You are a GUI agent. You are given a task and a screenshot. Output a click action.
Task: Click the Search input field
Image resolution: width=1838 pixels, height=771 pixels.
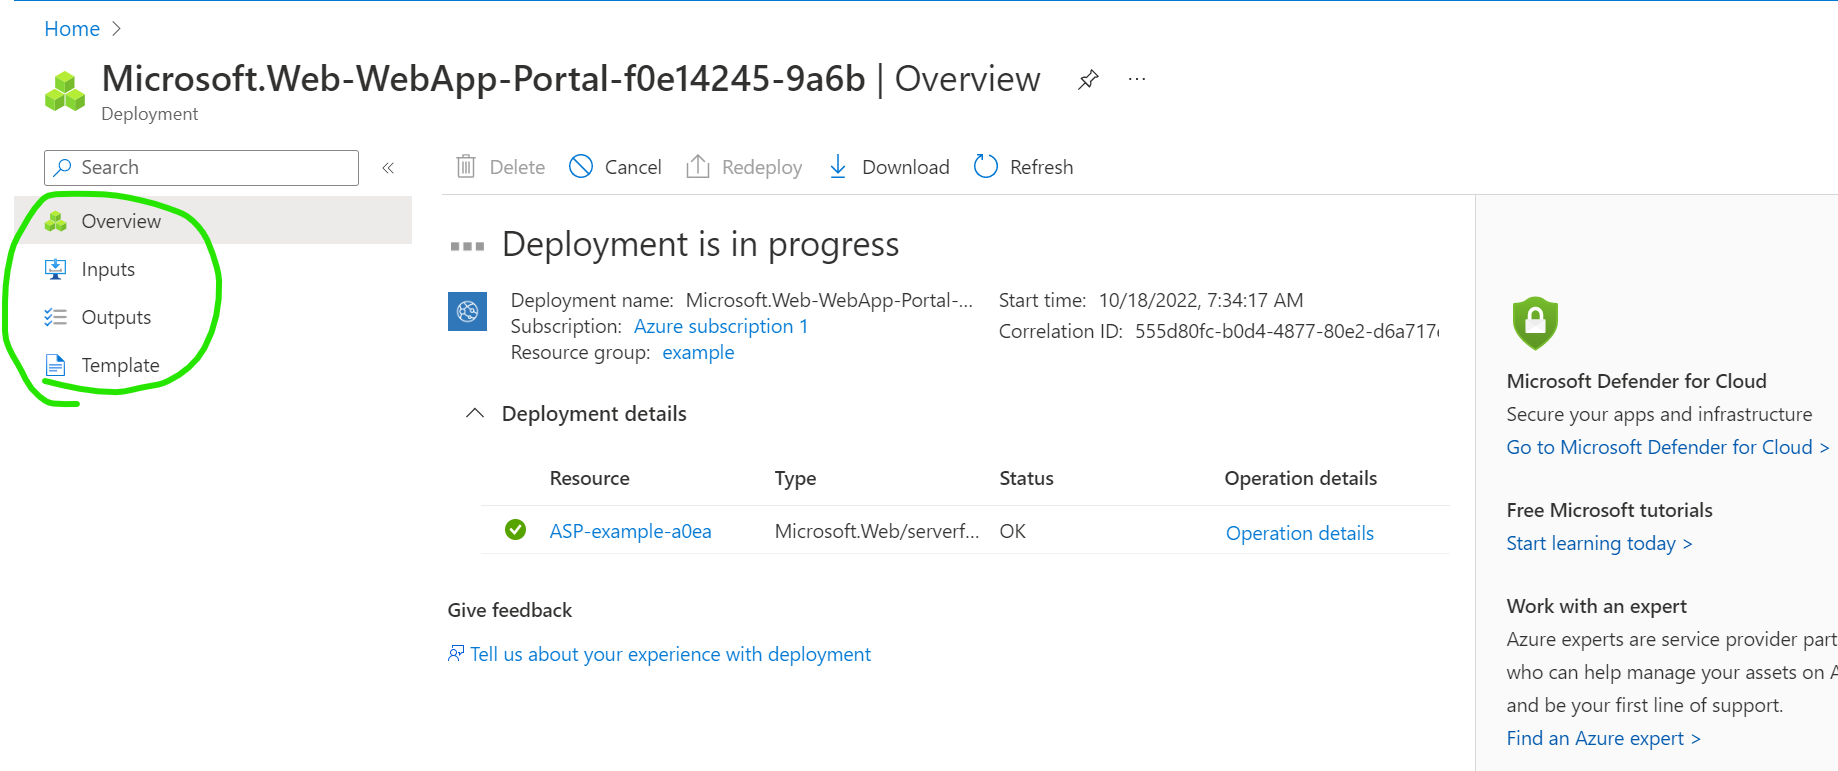201,168
